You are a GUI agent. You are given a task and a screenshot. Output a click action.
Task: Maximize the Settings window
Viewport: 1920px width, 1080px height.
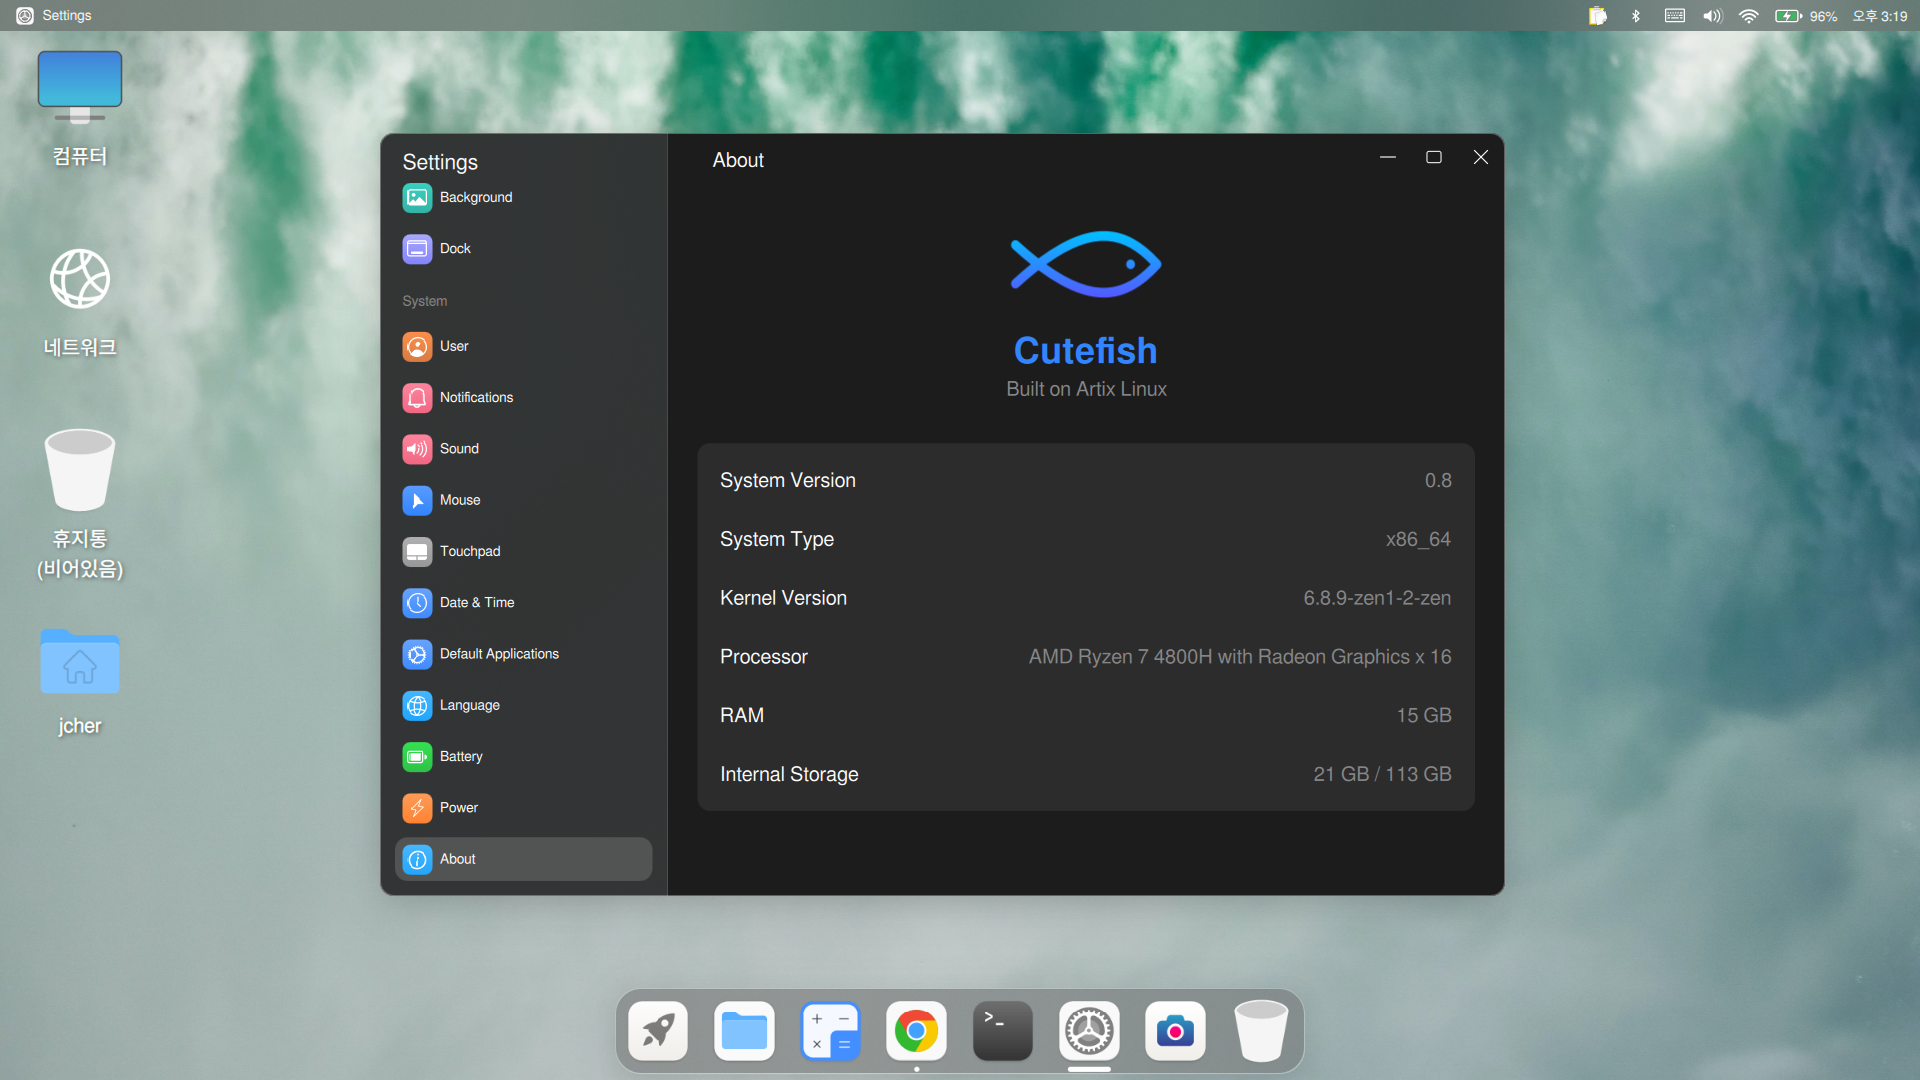[x=1434, y=157]
